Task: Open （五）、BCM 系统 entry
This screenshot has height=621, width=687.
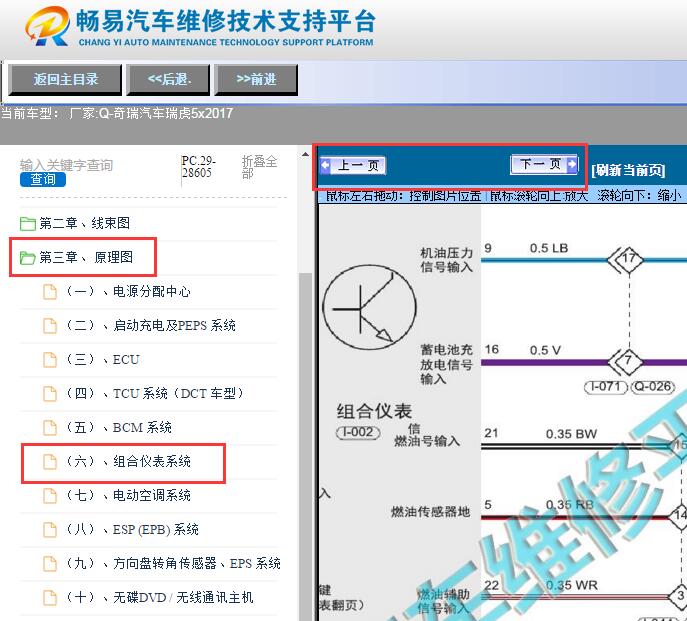Action: [118, 427]
